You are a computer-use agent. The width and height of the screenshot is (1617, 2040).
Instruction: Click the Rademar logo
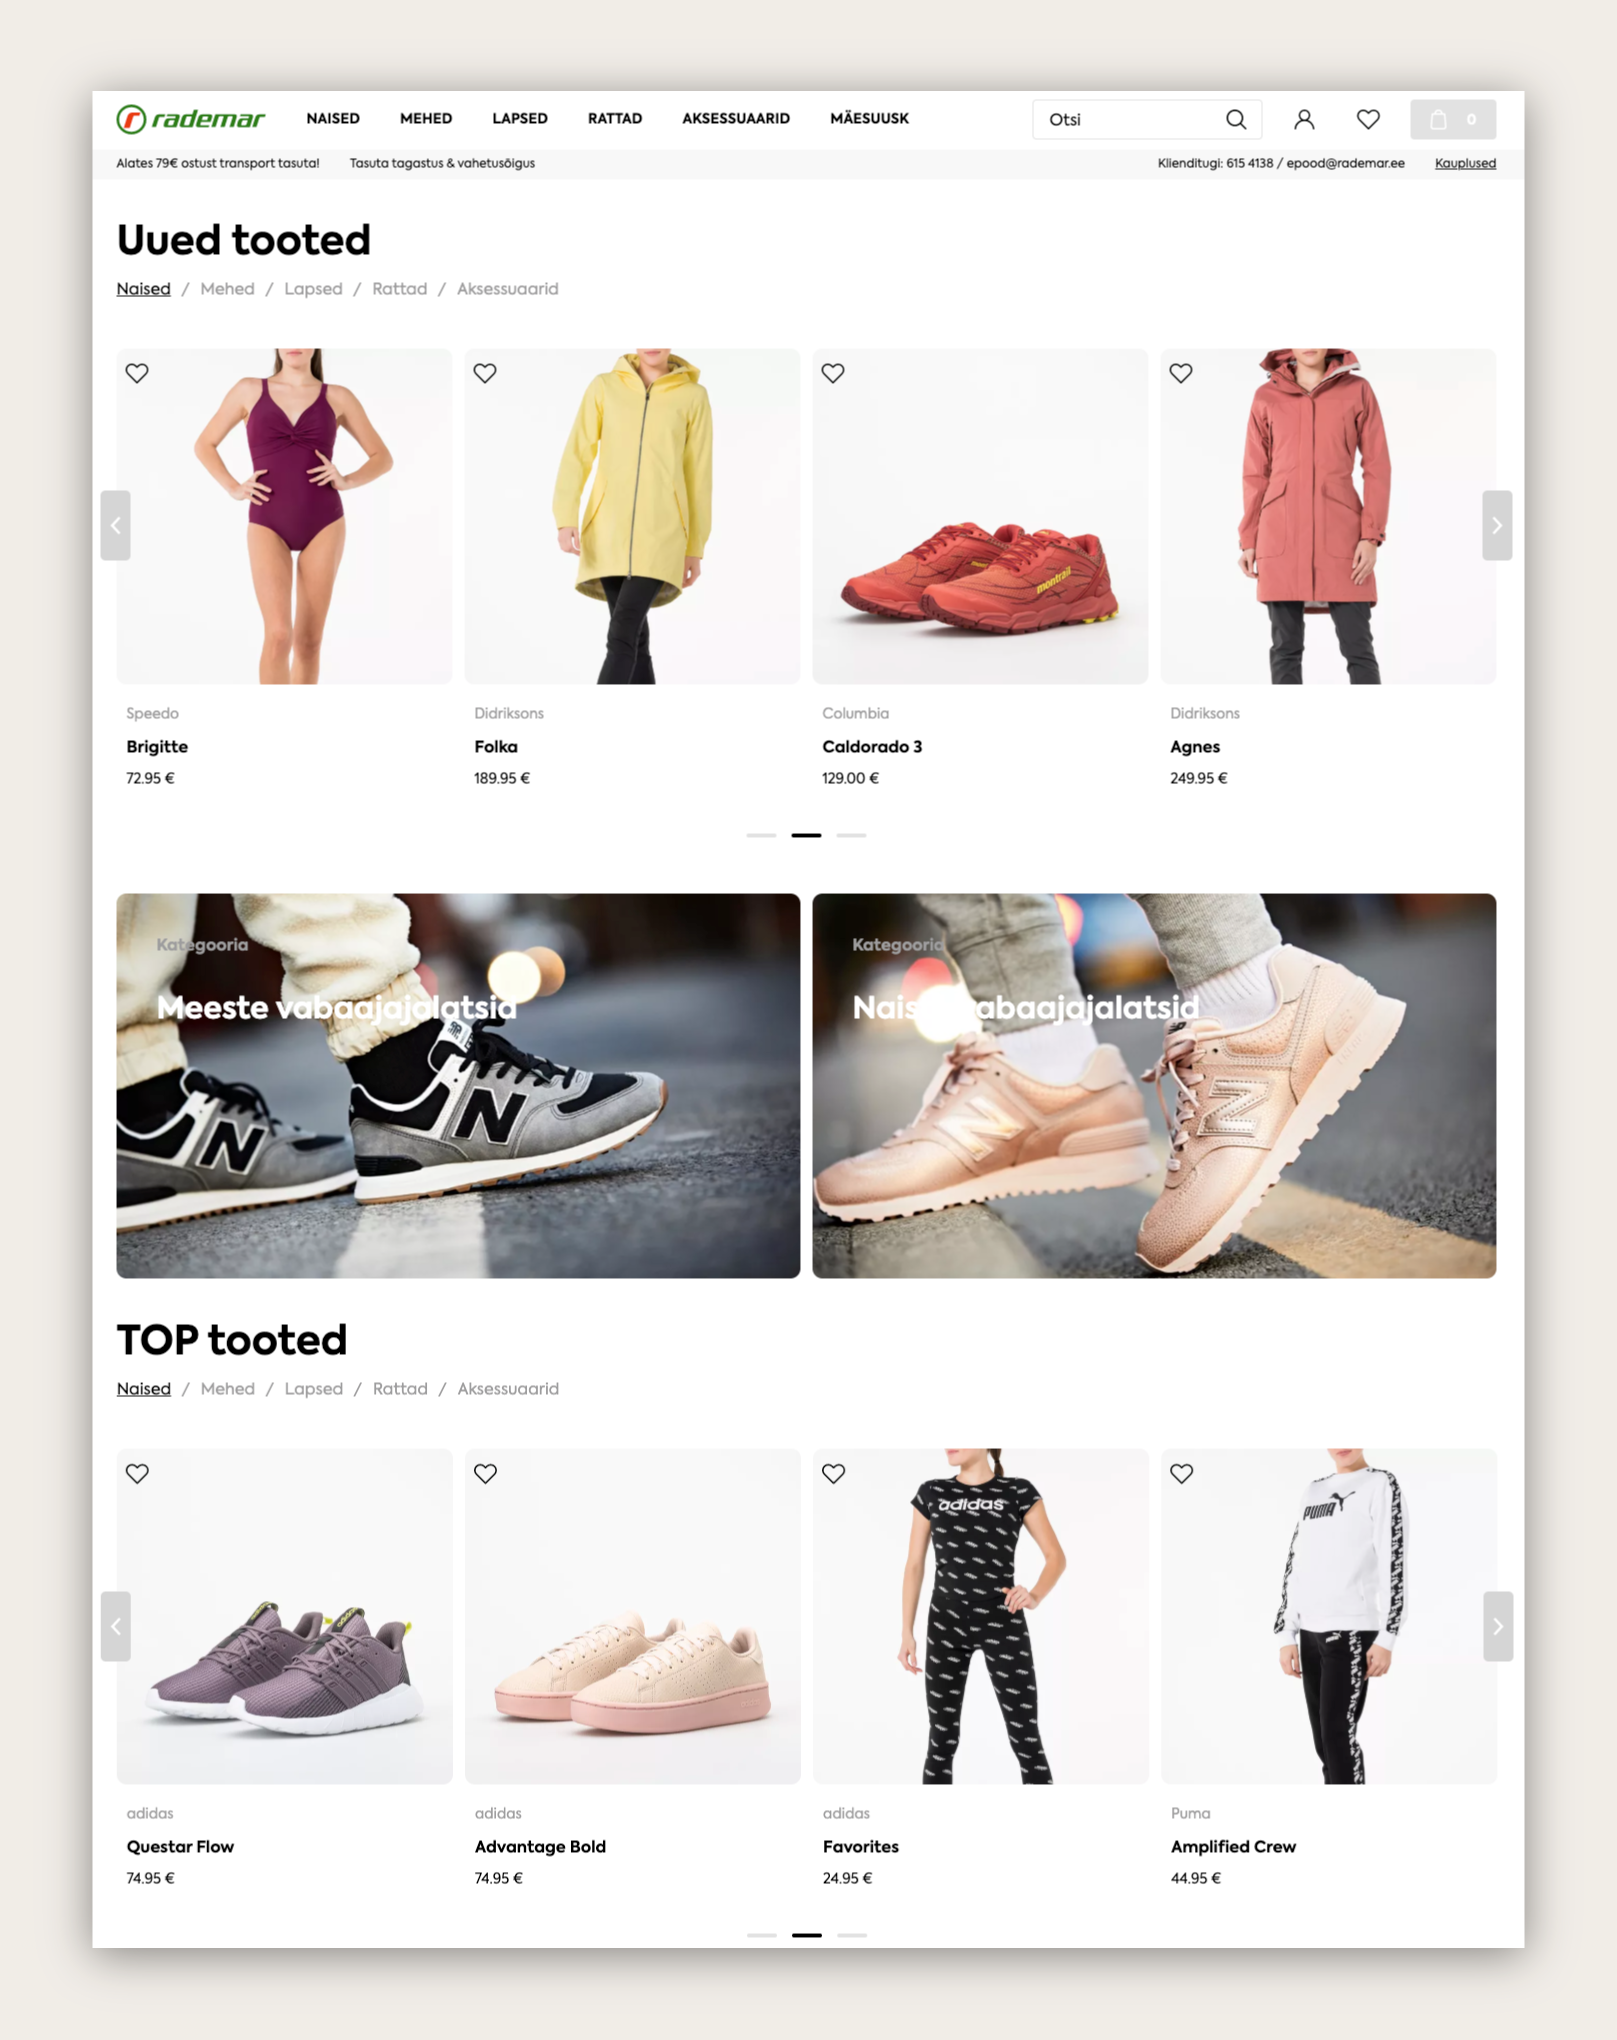click(x=191, y=119)
